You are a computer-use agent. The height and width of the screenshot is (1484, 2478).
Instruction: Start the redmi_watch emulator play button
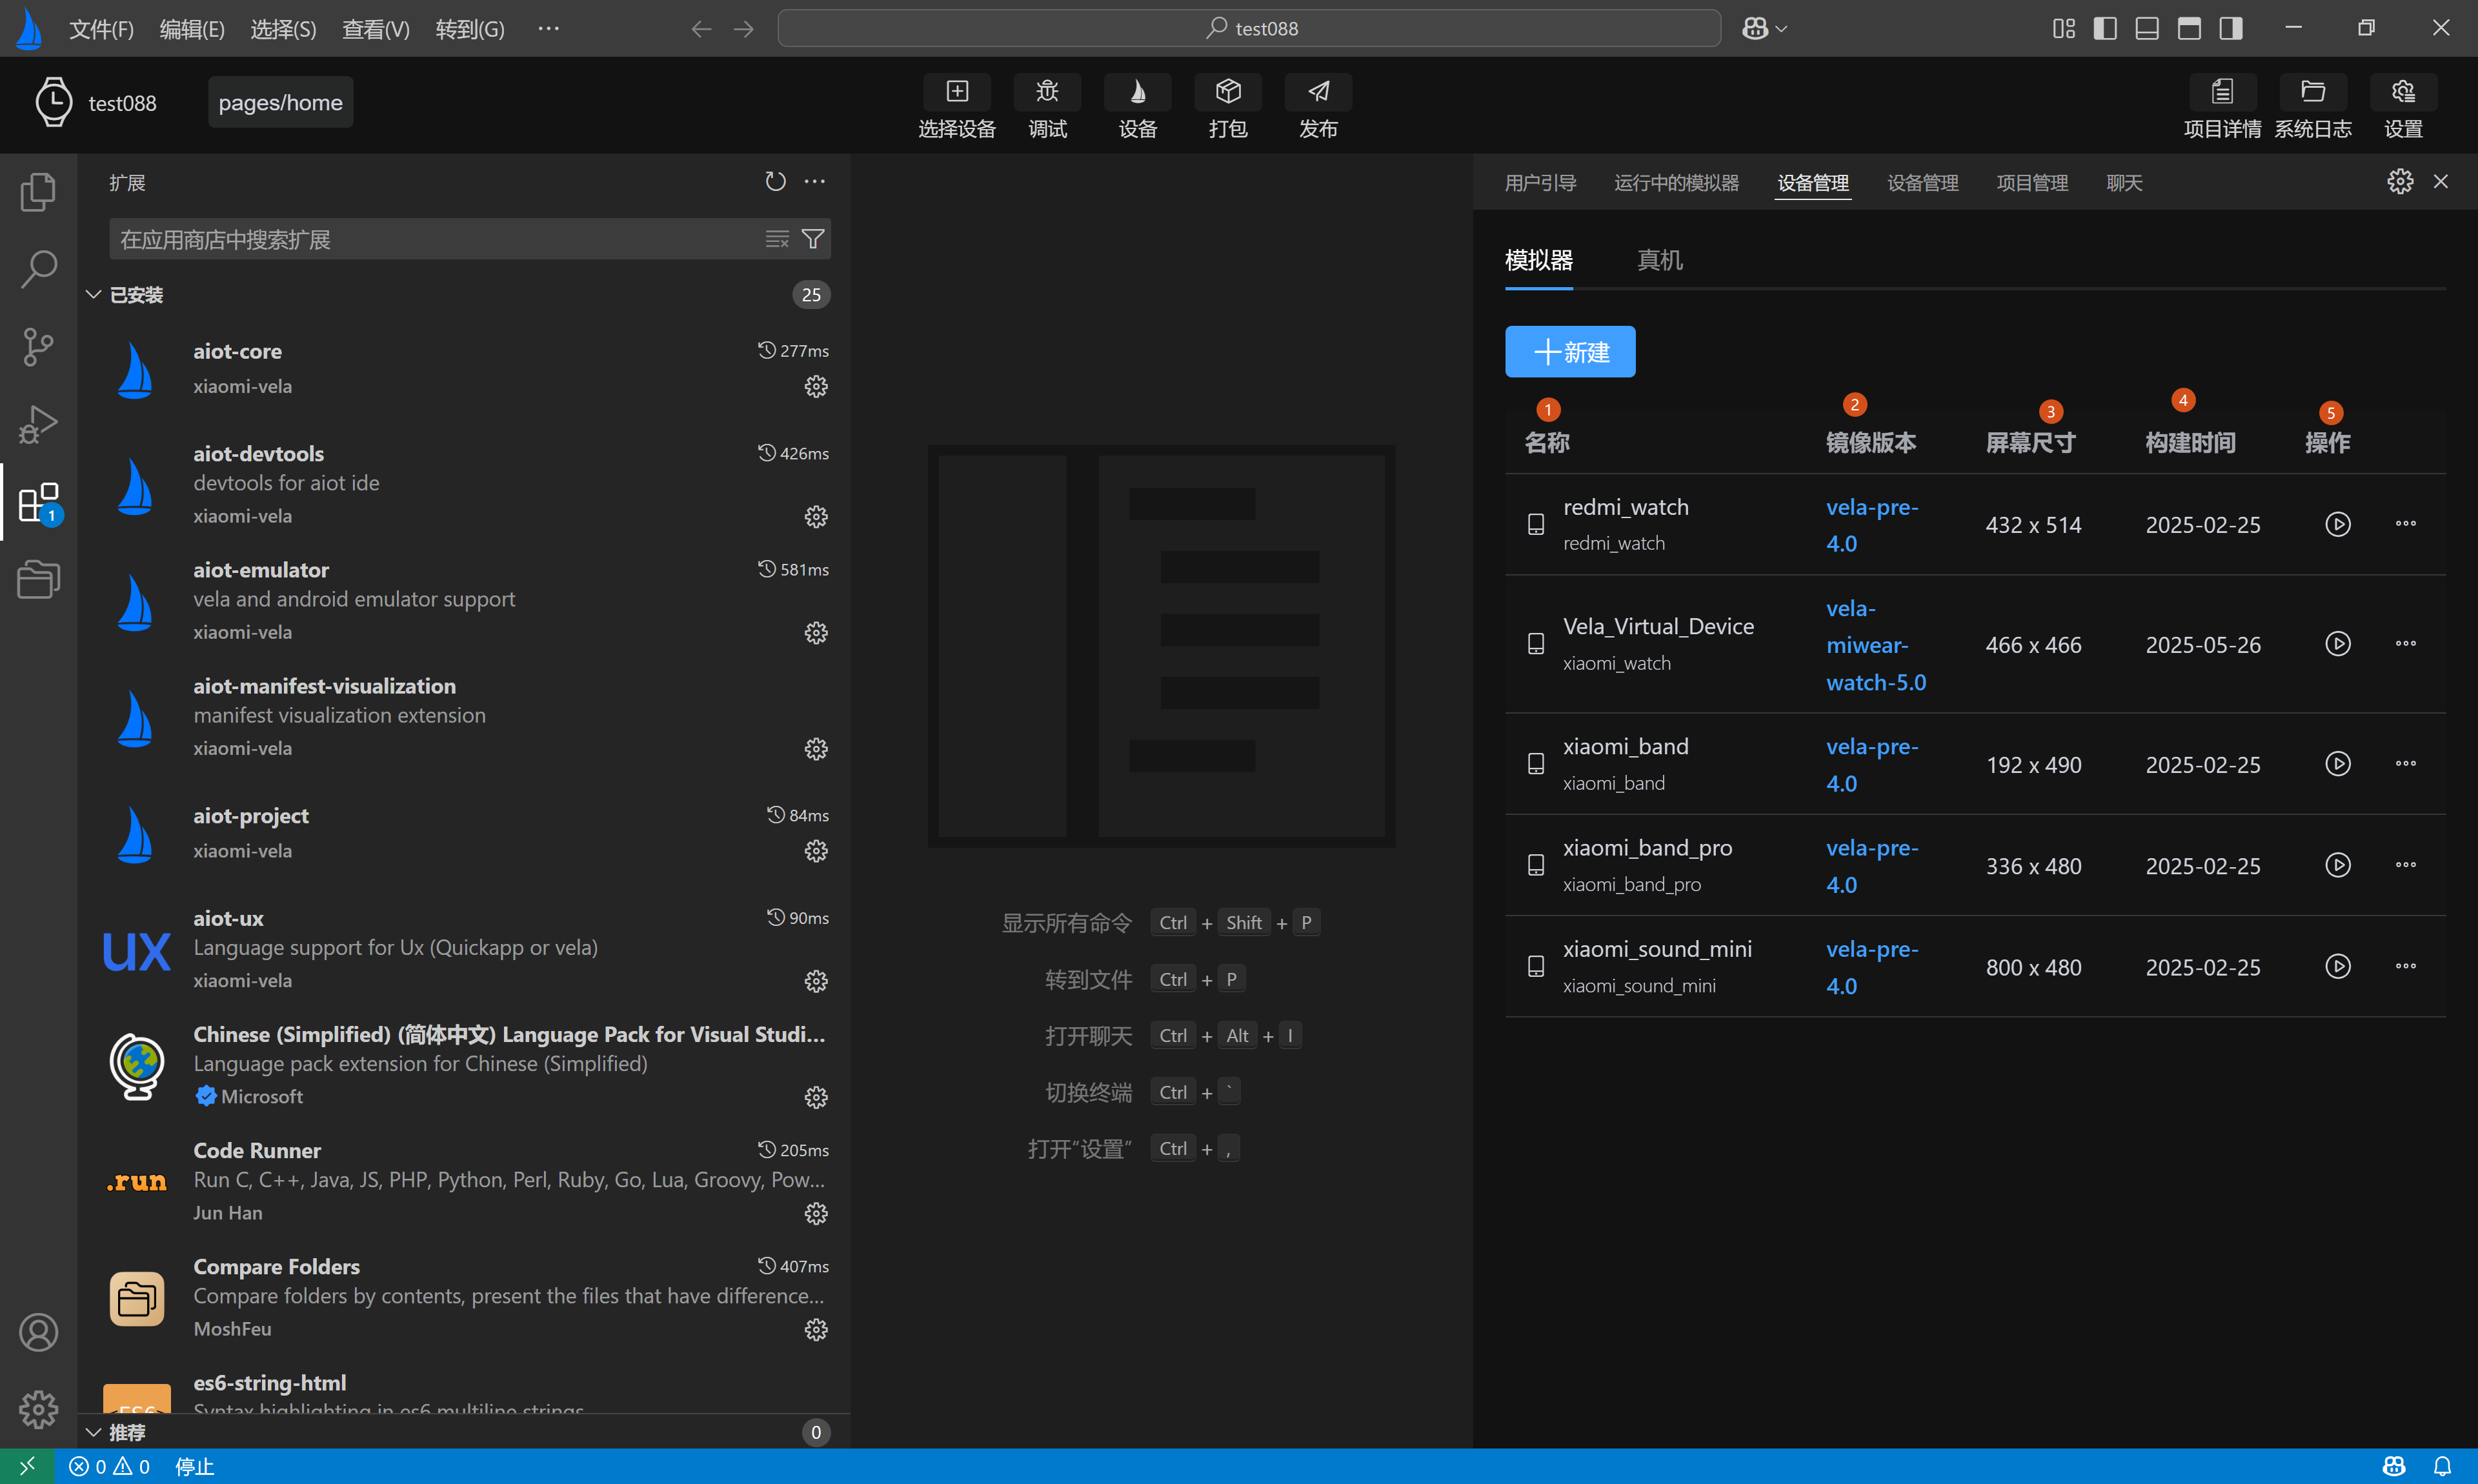coord(2337,524)
